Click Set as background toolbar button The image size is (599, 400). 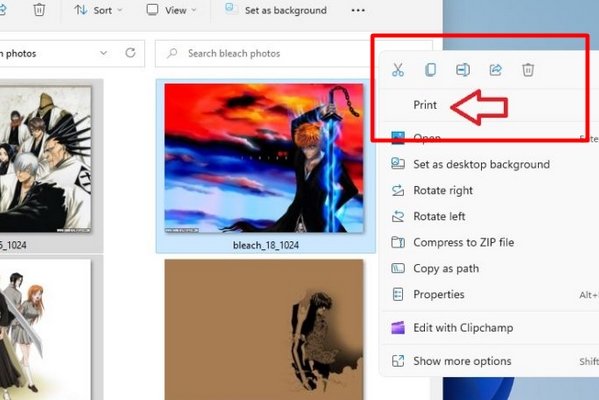pos(276,10)
